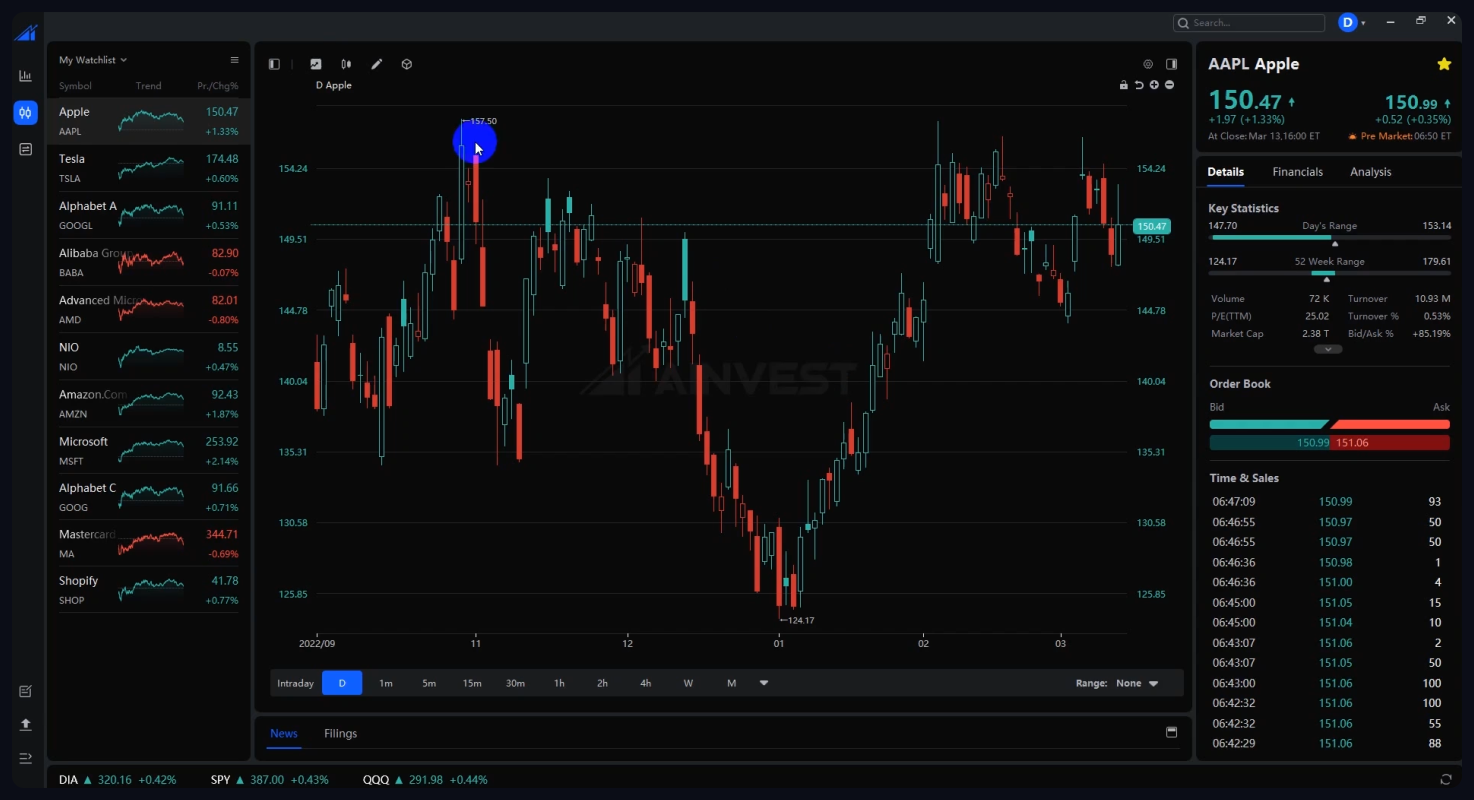This screenshot has height=800, width=1474.
Task: Select the Intraday timeframe
Action: 295,683
